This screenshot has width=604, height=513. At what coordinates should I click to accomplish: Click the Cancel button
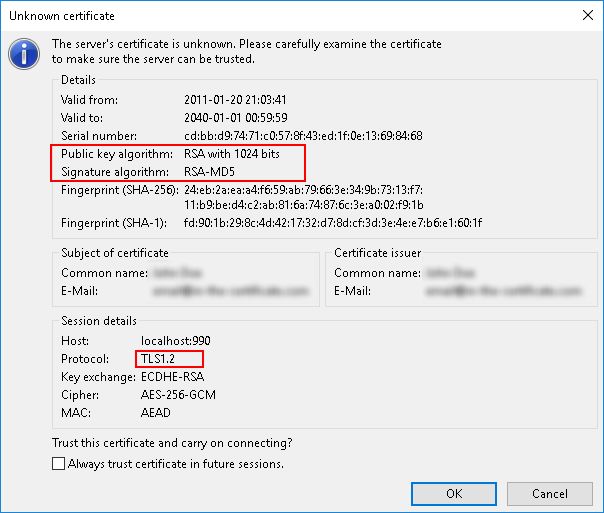(x=550, y=494)
